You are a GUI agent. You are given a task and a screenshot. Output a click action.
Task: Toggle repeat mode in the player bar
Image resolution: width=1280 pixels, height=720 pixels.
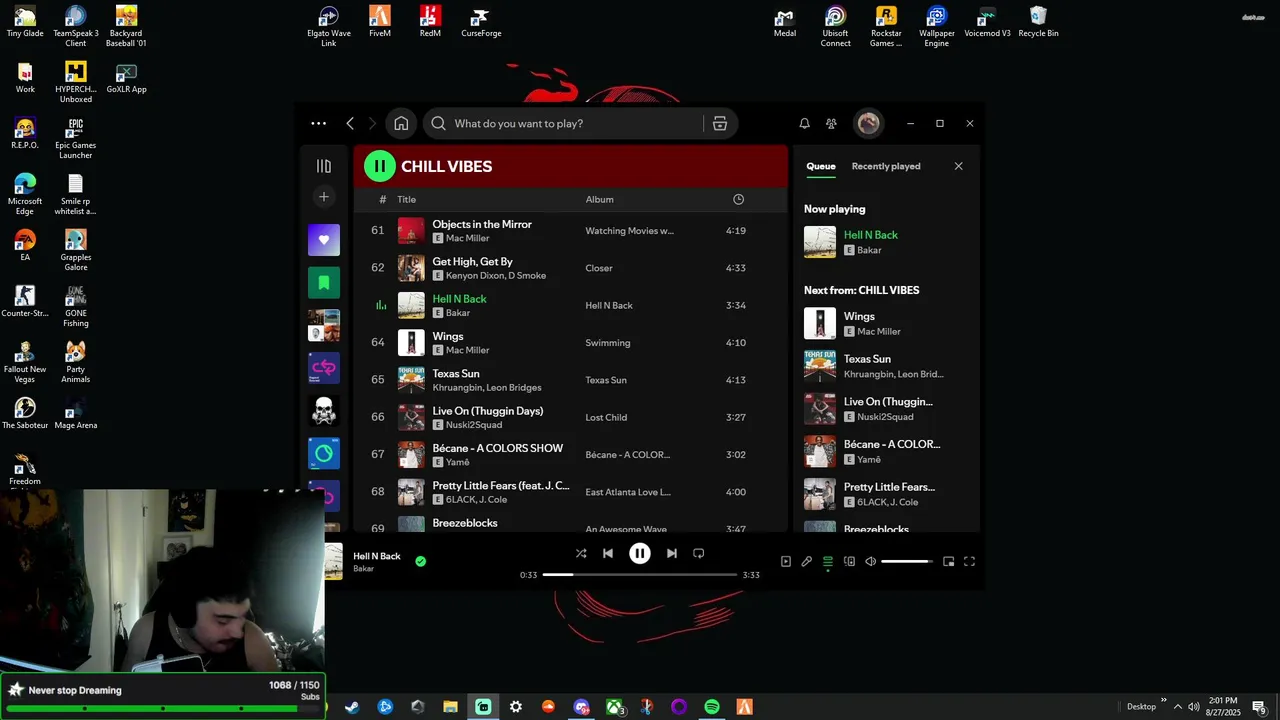[x=699, y=553]
